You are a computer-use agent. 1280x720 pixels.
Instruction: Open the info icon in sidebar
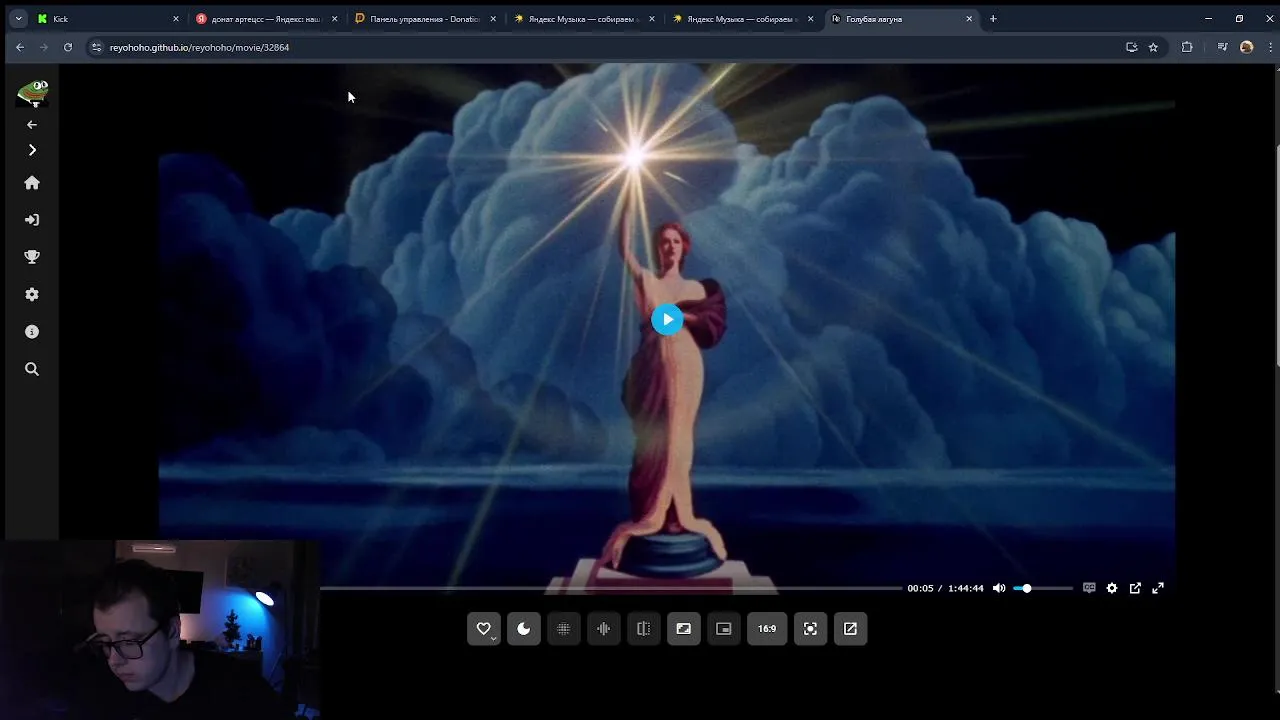pos(32,332)
